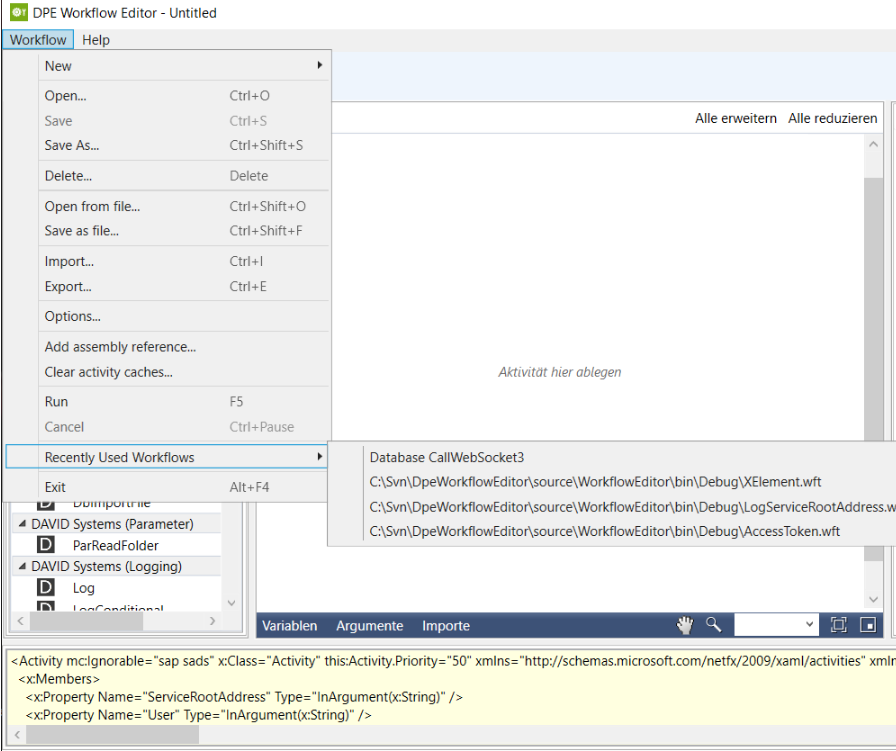The image size is (896, 751).
Task: Click the Log activity icon
Action: click(45, 588)
